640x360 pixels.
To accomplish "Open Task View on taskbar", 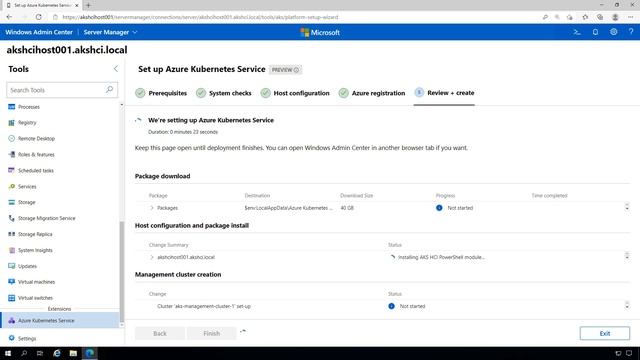I will tap(40, 353).
